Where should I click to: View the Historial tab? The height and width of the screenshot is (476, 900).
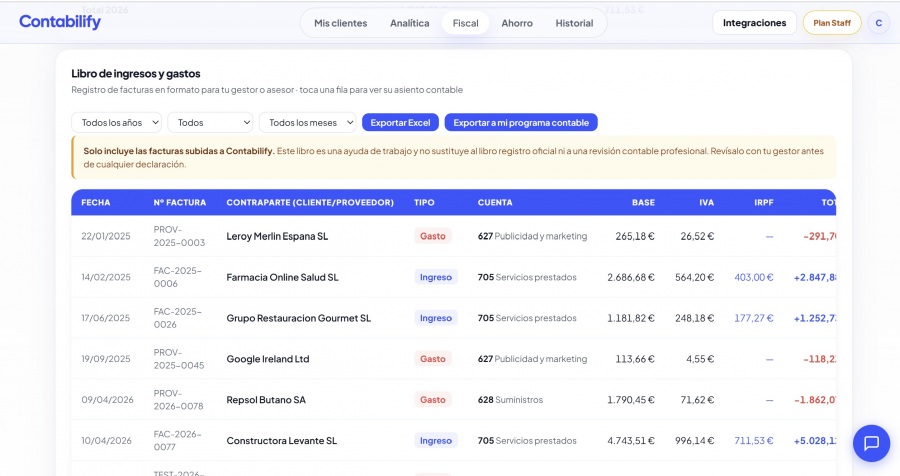click(x=574, y=23)
